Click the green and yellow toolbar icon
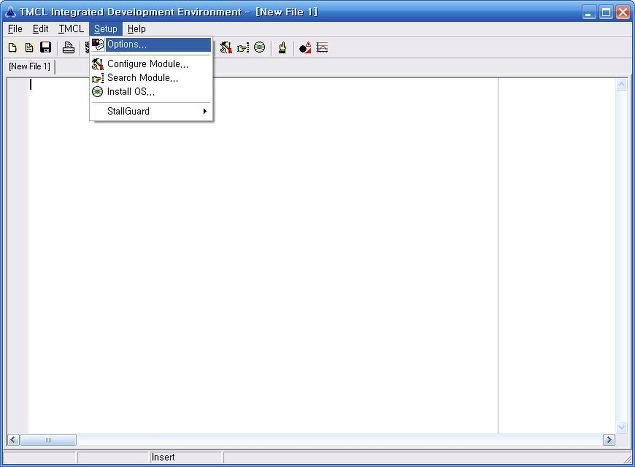Screen dimensions: 635x467 [282, 48]
